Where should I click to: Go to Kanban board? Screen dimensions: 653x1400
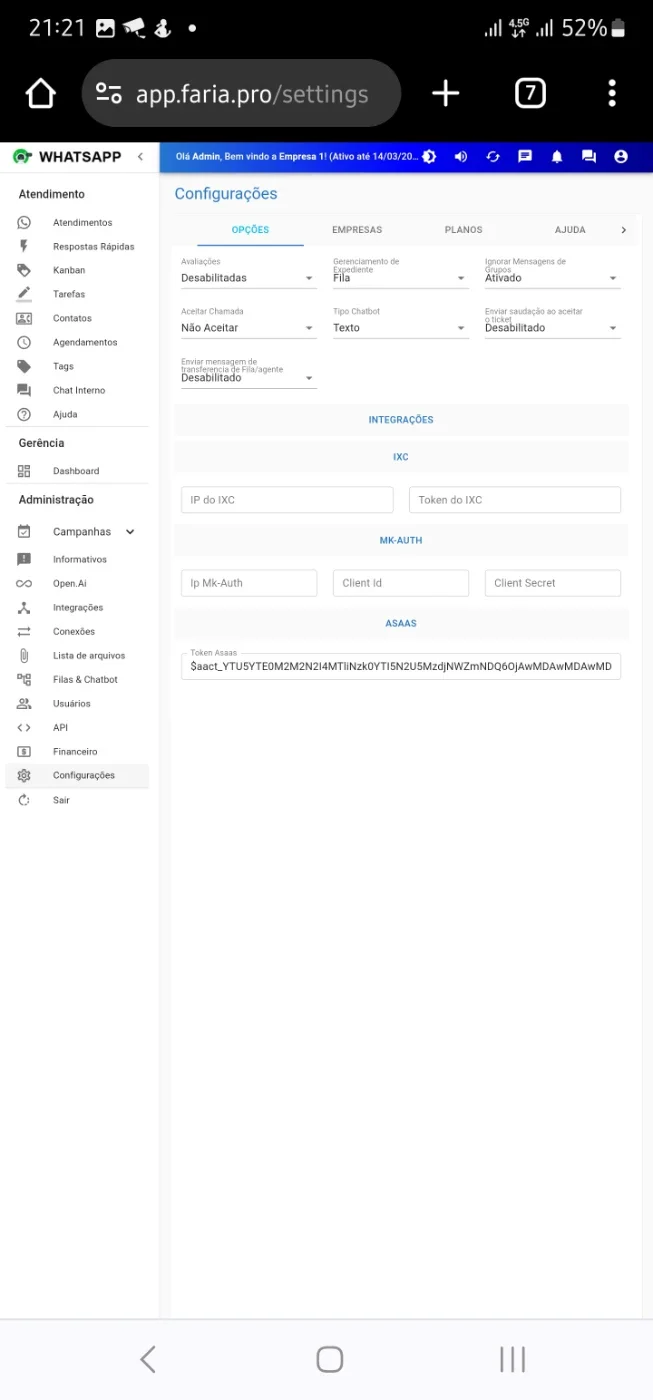78,270
